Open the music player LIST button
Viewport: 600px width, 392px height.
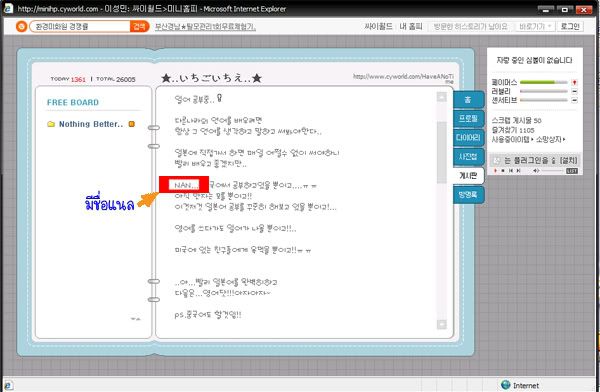pos(572,171)
